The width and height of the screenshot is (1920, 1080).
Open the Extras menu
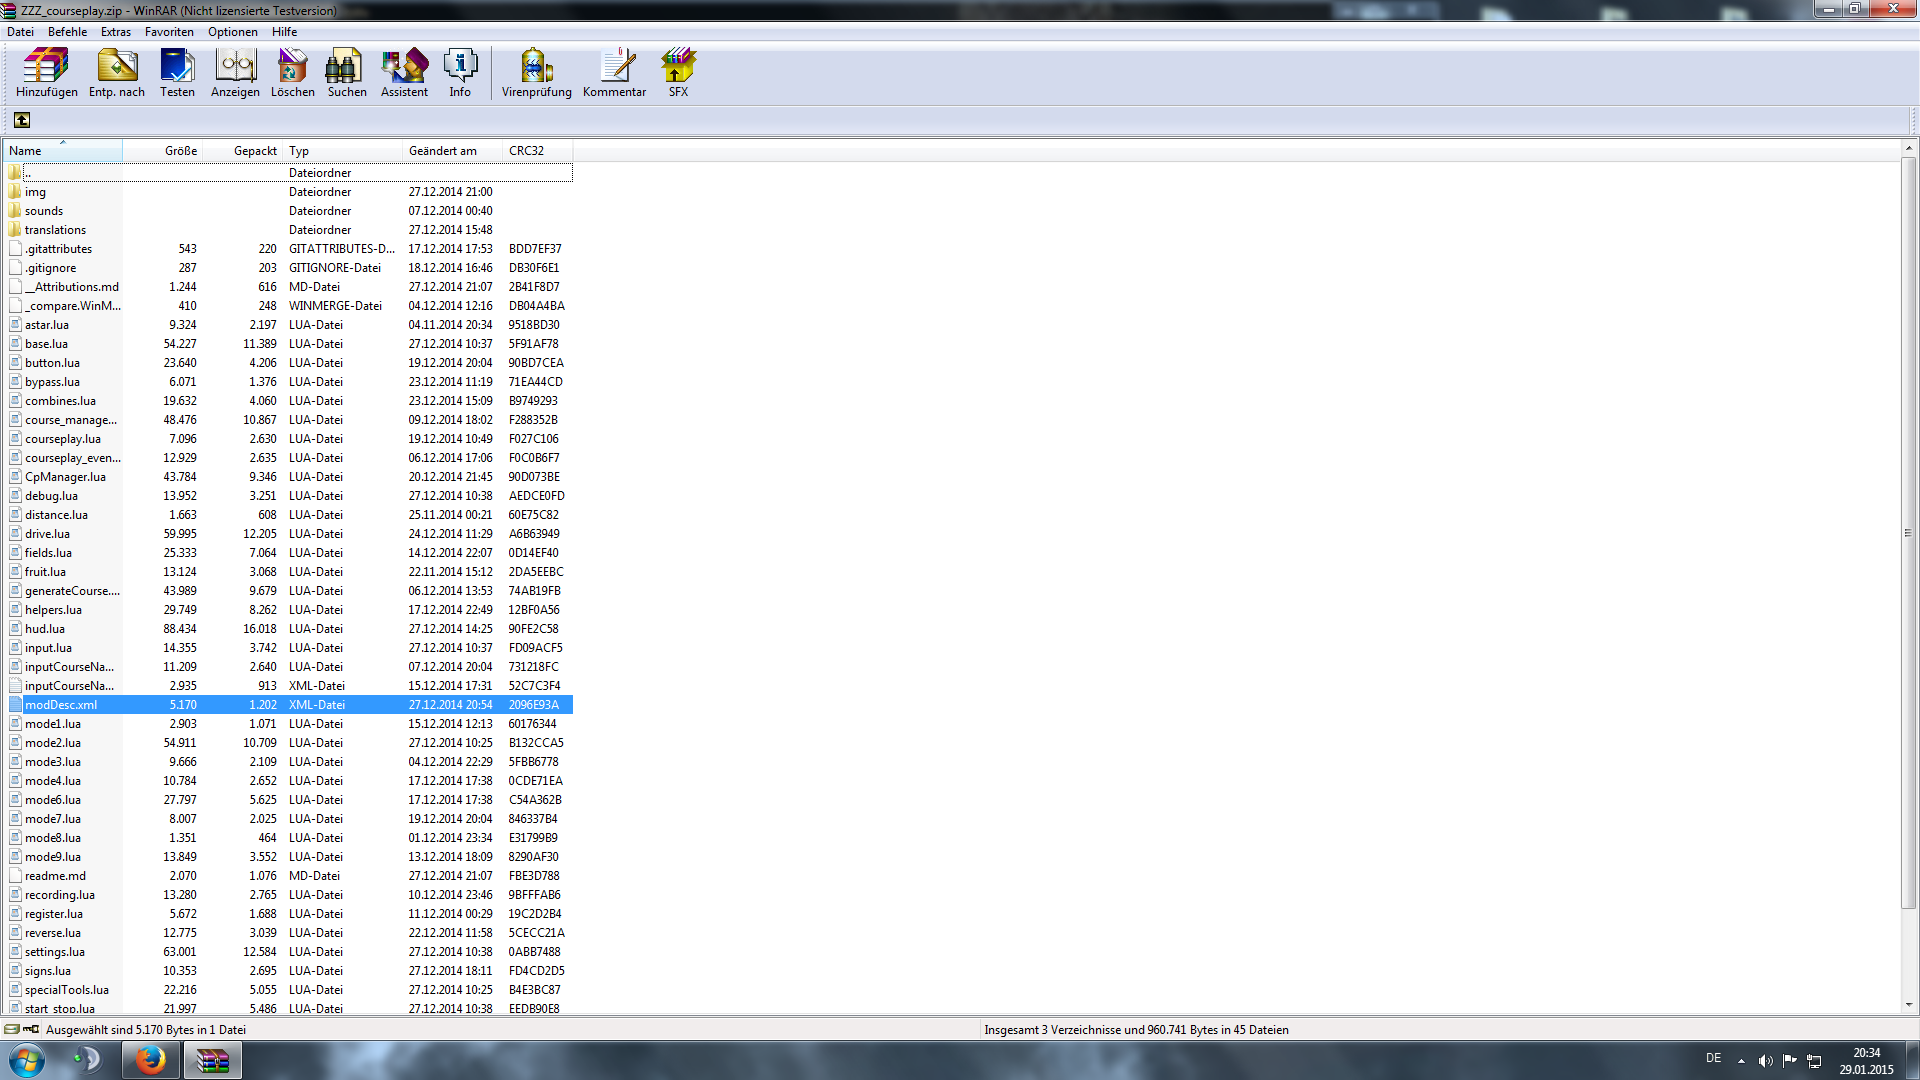pyautogui.click(x=116, y=32)
